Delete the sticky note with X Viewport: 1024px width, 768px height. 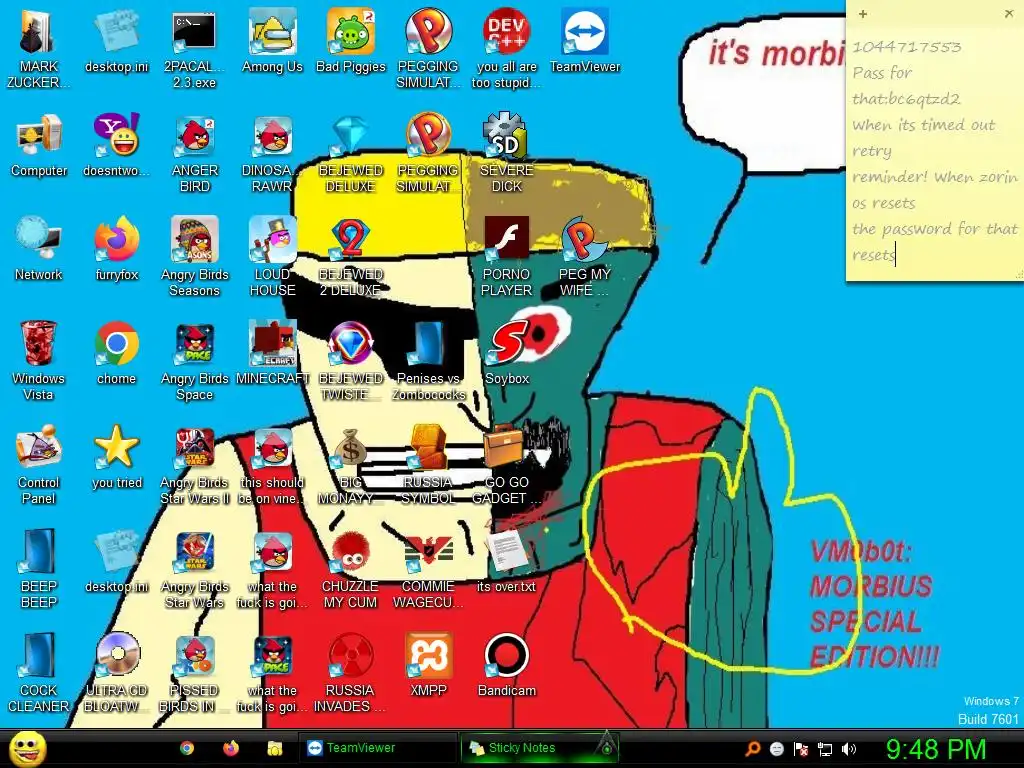(x=1008, y=14)
